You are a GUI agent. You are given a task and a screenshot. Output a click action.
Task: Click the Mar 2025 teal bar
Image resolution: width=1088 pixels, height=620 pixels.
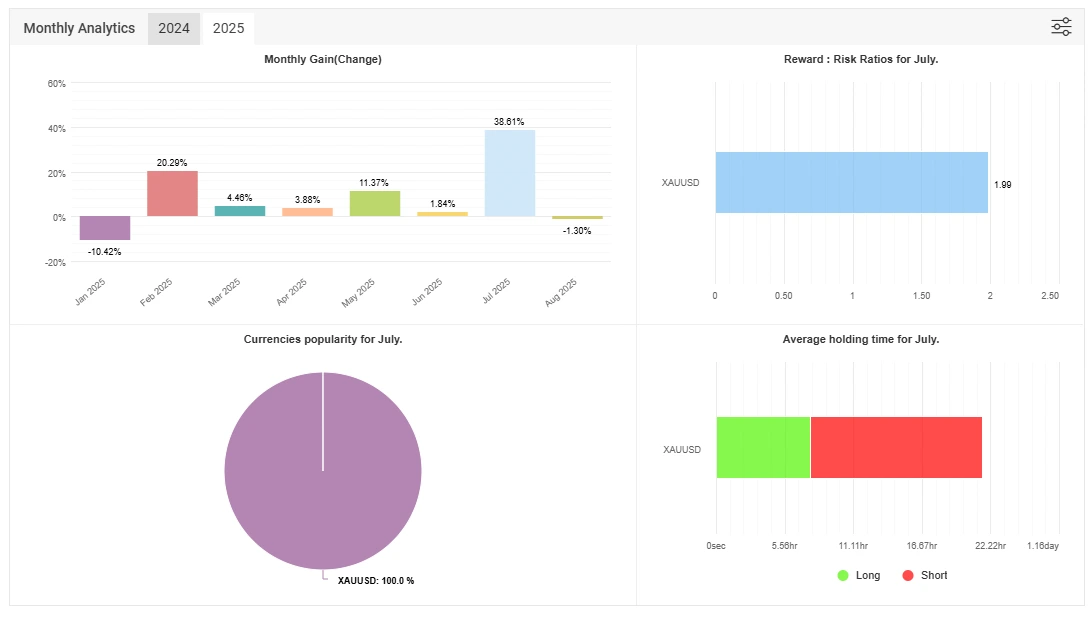click(240, 211)
